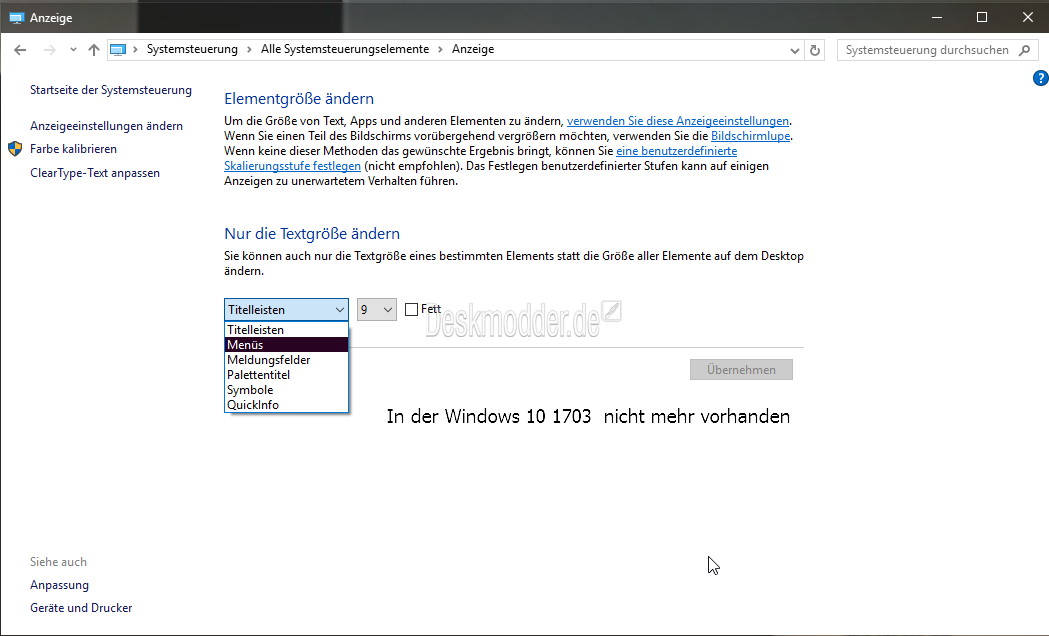Choose Titelleisten in the dropdown list
This screenshot has height=636, width=1049.
[286, 330]
